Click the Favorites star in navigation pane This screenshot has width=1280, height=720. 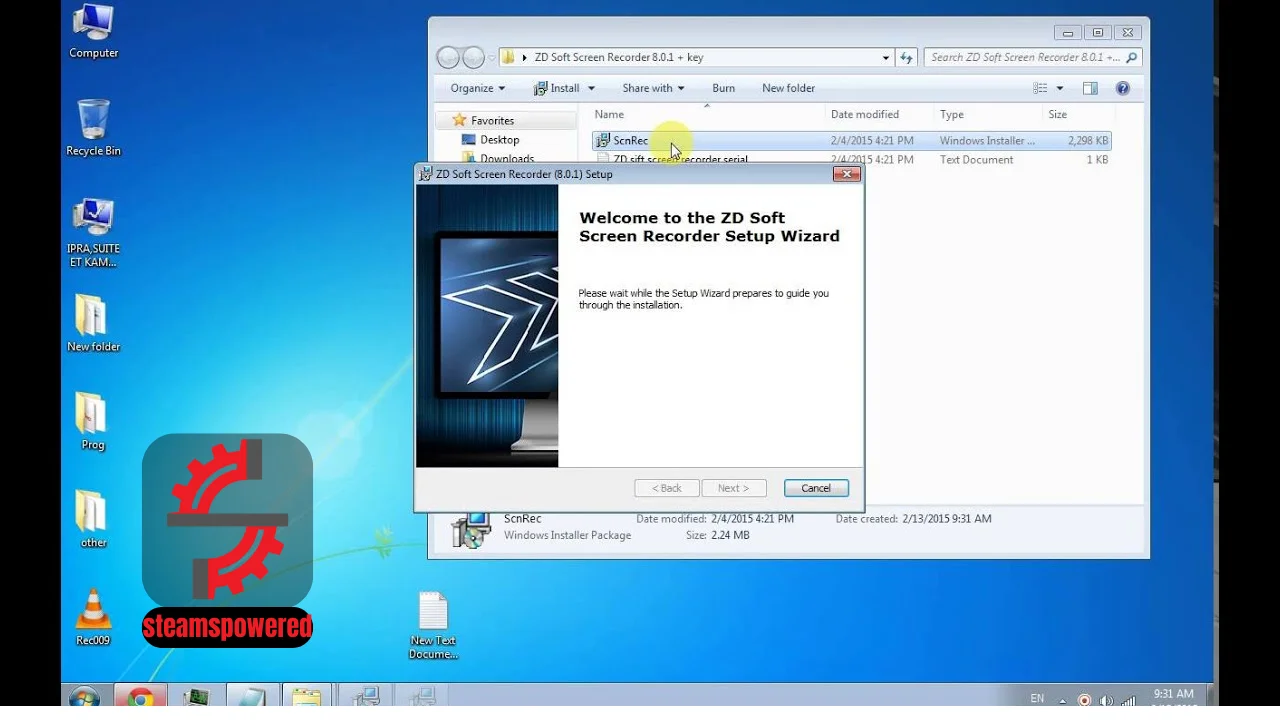coord(460,120)
